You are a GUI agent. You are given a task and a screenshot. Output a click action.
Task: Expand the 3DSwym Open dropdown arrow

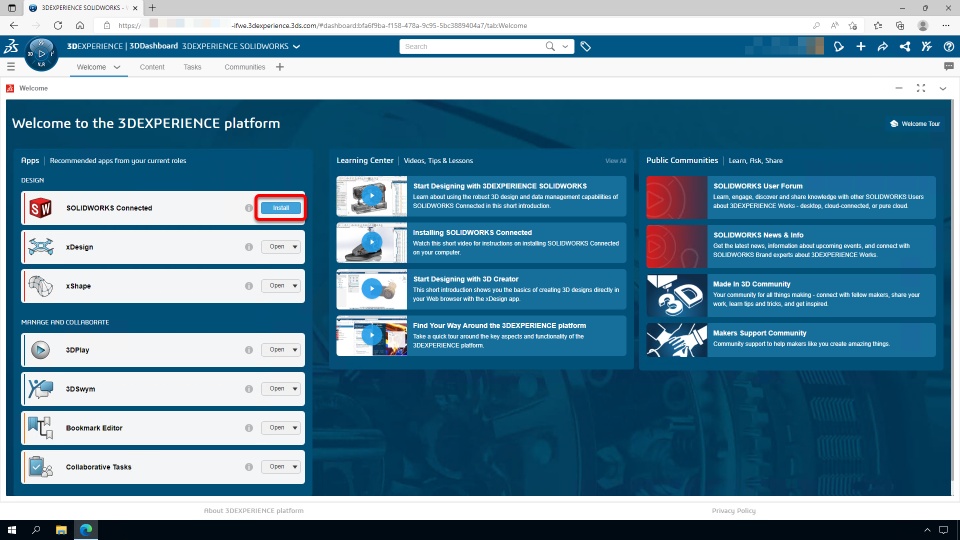294,389
